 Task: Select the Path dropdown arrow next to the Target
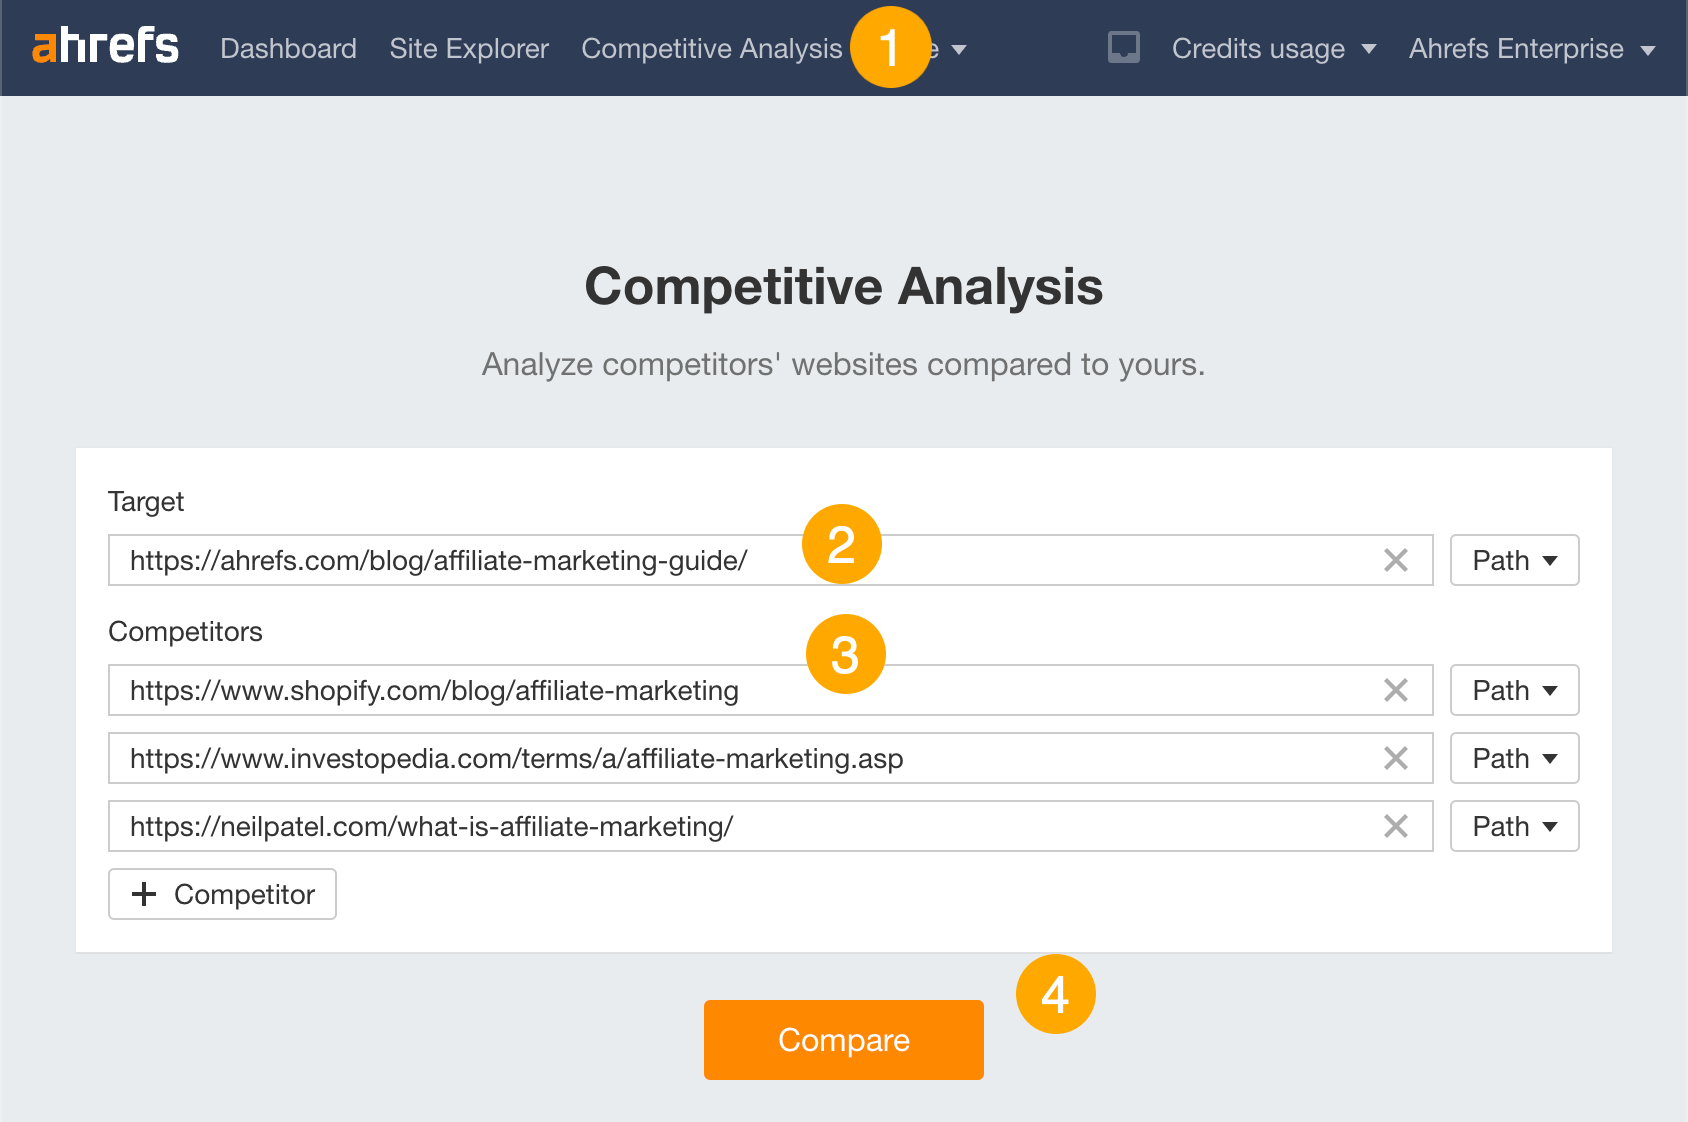[1549, 561]
